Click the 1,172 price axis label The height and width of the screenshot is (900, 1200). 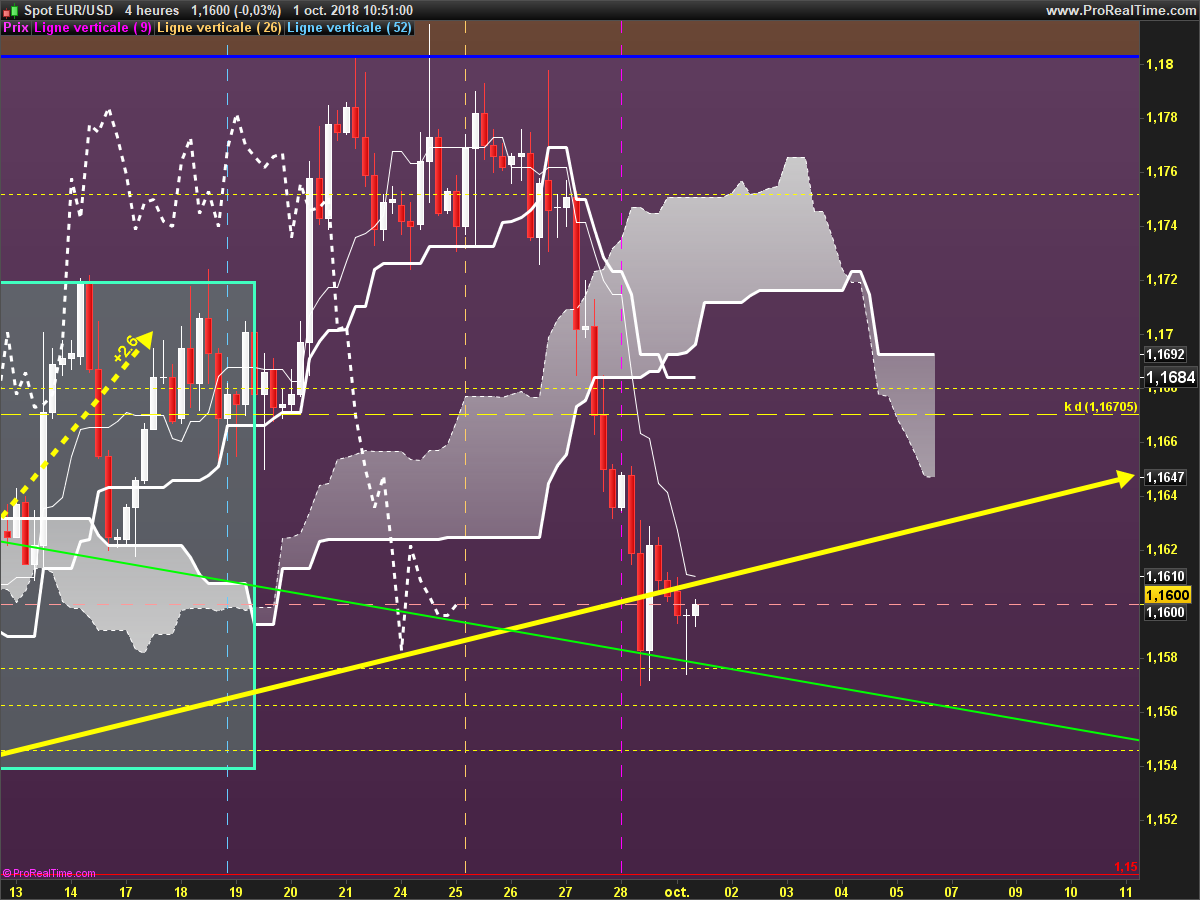point(1162,280)
